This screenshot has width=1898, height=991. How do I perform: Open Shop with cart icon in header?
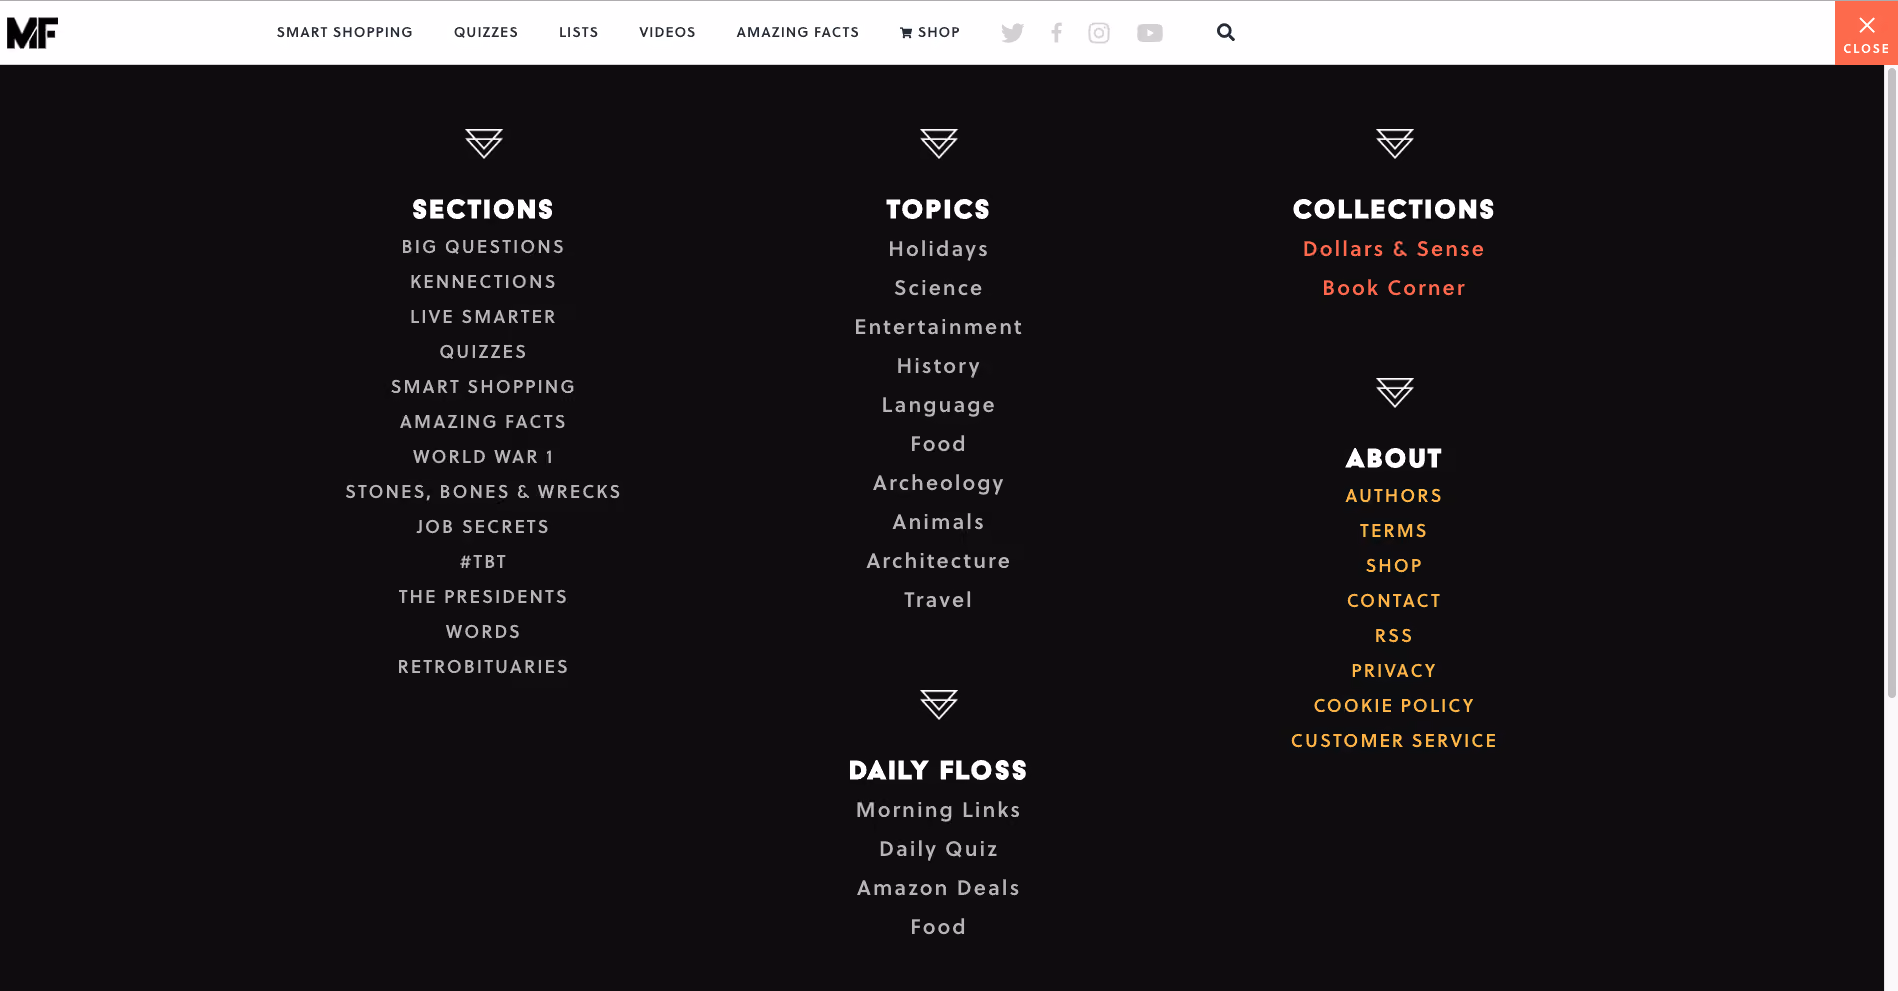click(x=930, y=32)
